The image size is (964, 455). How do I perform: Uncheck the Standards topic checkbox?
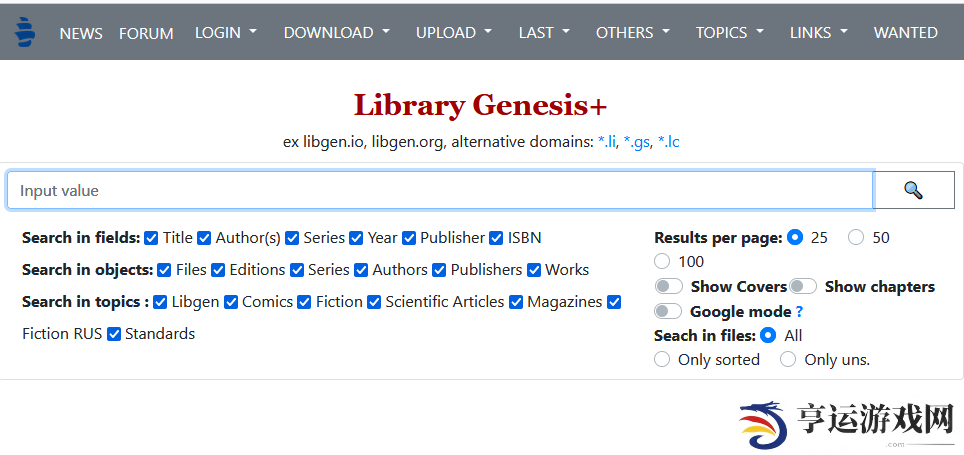[114, 334]
